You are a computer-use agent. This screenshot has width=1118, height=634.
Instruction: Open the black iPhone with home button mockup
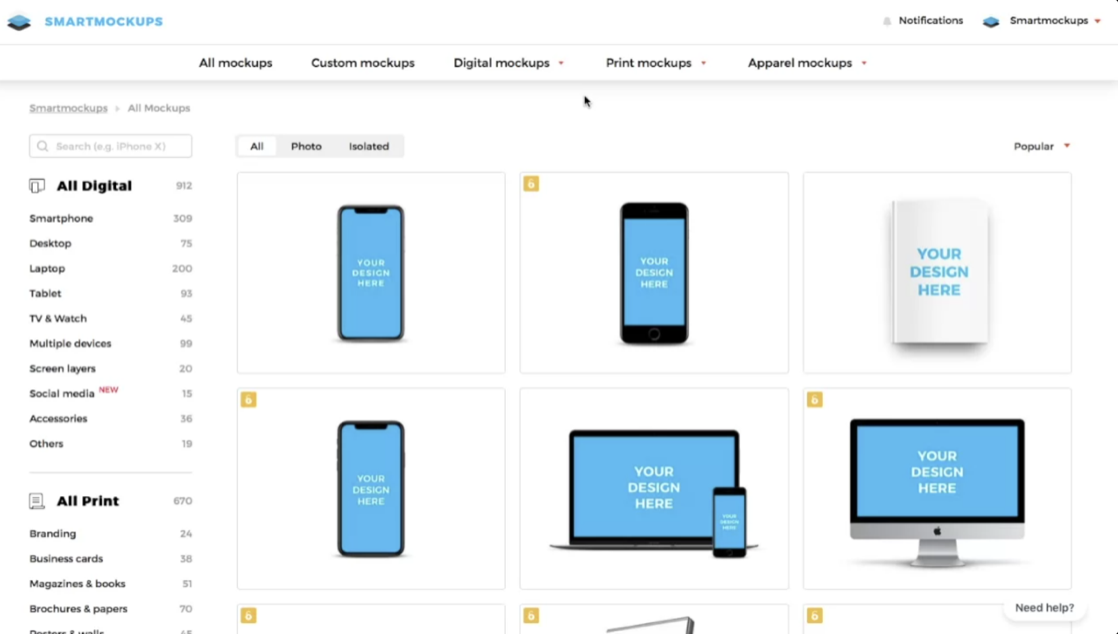coord(654,272)
